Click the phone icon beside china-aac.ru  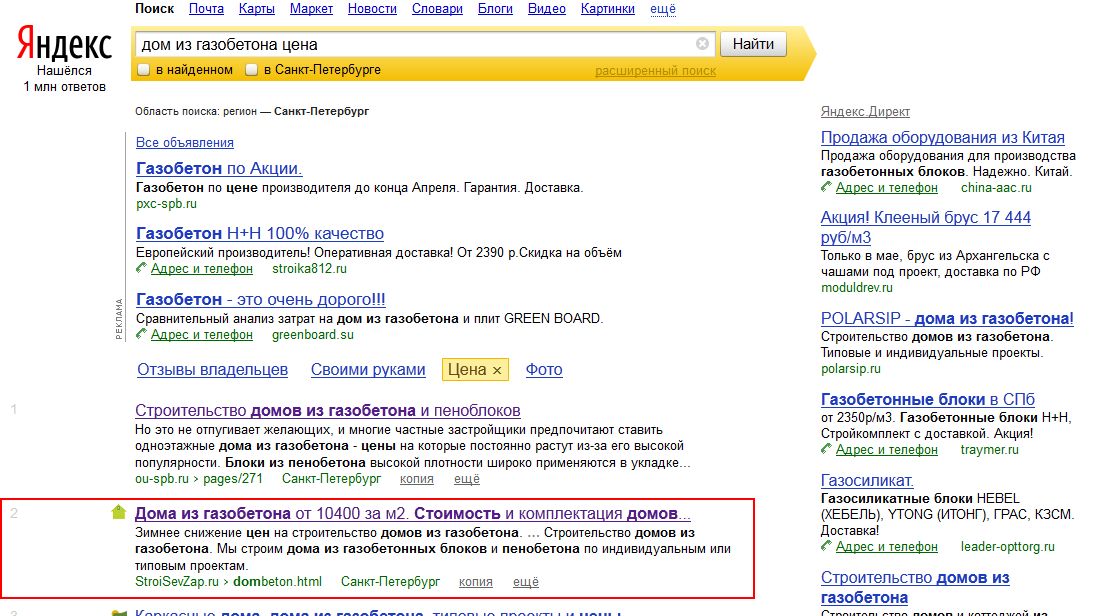coord(826,187)
